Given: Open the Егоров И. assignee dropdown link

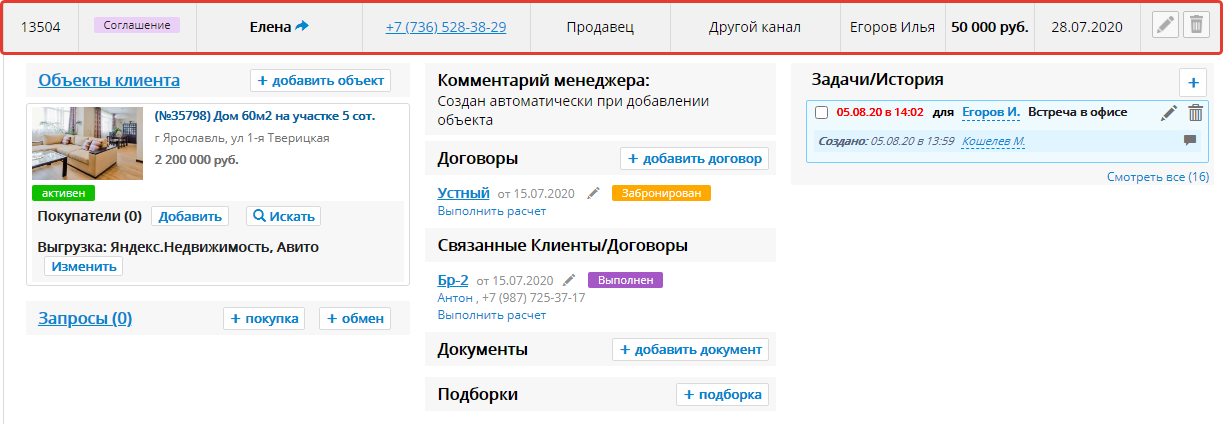Looking at the screenshot, I should click(x=990, y=112).
